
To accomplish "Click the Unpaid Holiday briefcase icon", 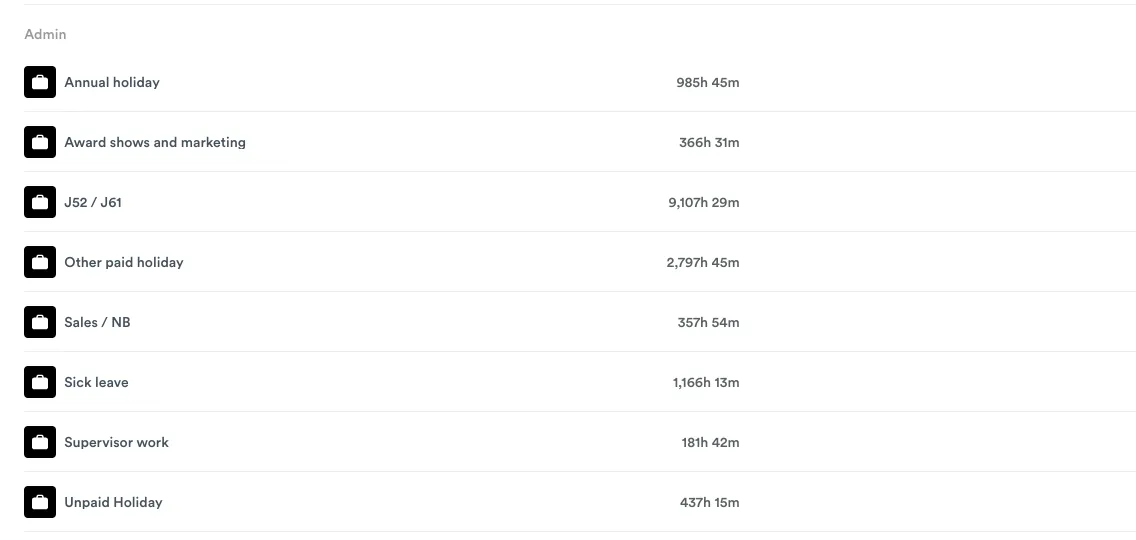I will (40, 502).
